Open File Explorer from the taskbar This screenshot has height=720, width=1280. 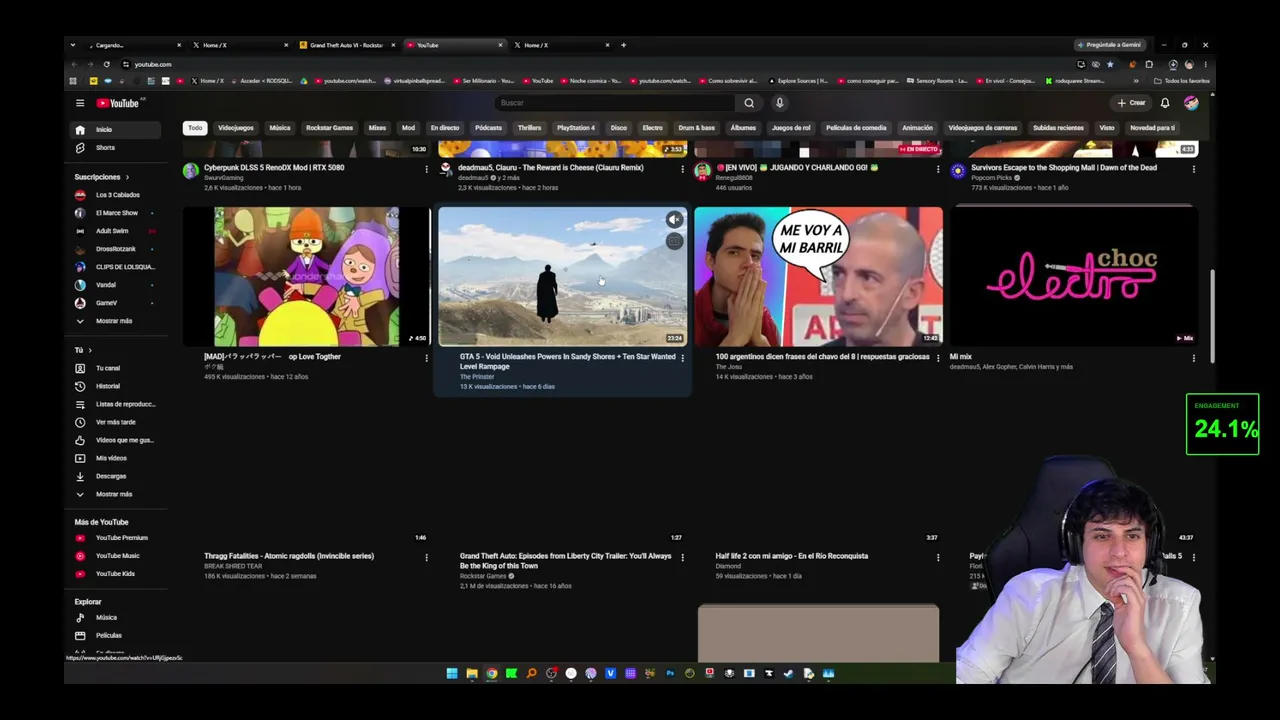[472, 674]
